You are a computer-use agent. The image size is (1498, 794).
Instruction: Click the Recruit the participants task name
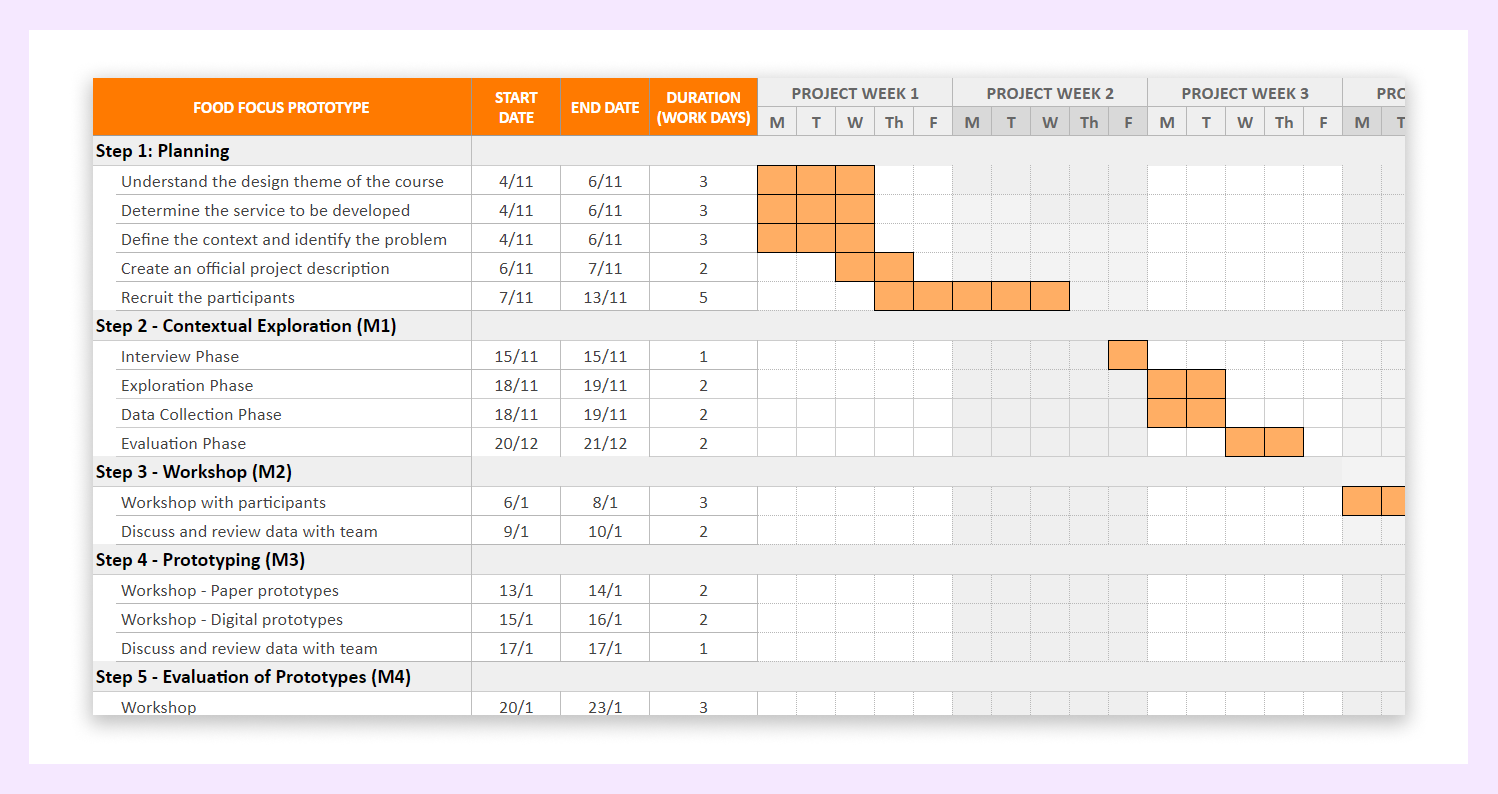[208, 297]
